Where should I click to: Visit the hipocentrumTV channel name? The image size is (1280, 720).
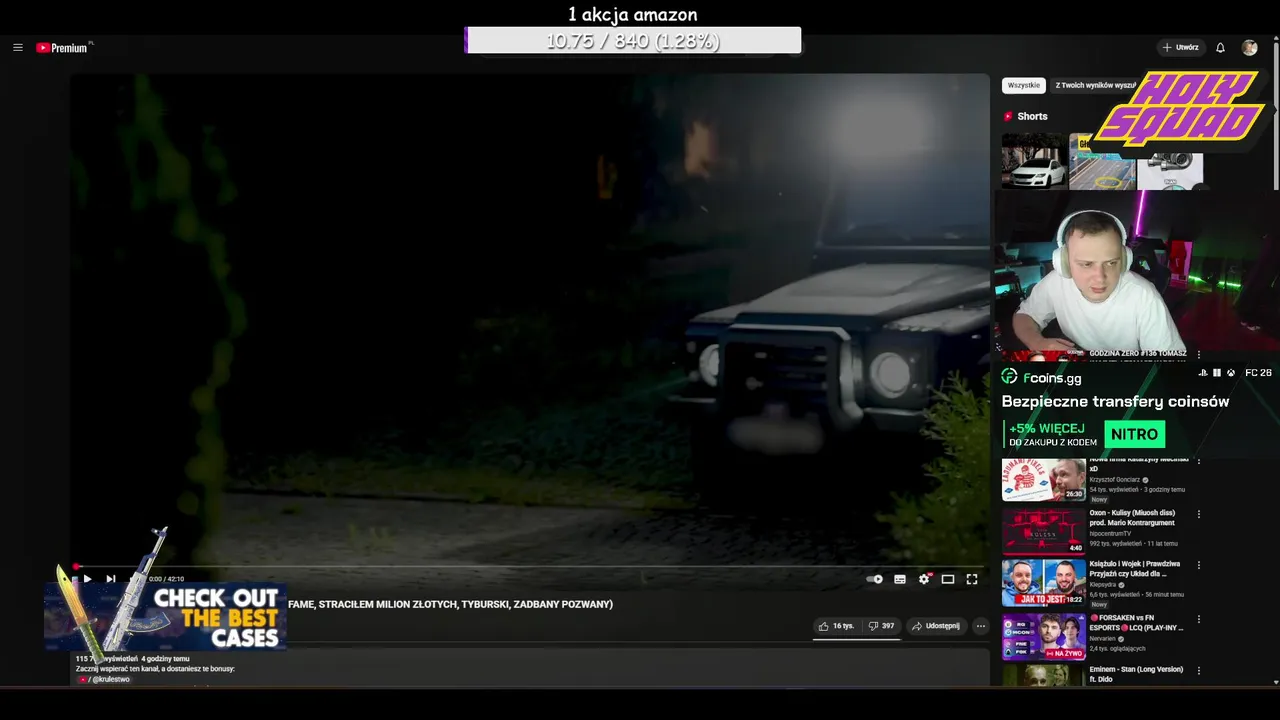pyautogui.click(x=1110, y=534)
